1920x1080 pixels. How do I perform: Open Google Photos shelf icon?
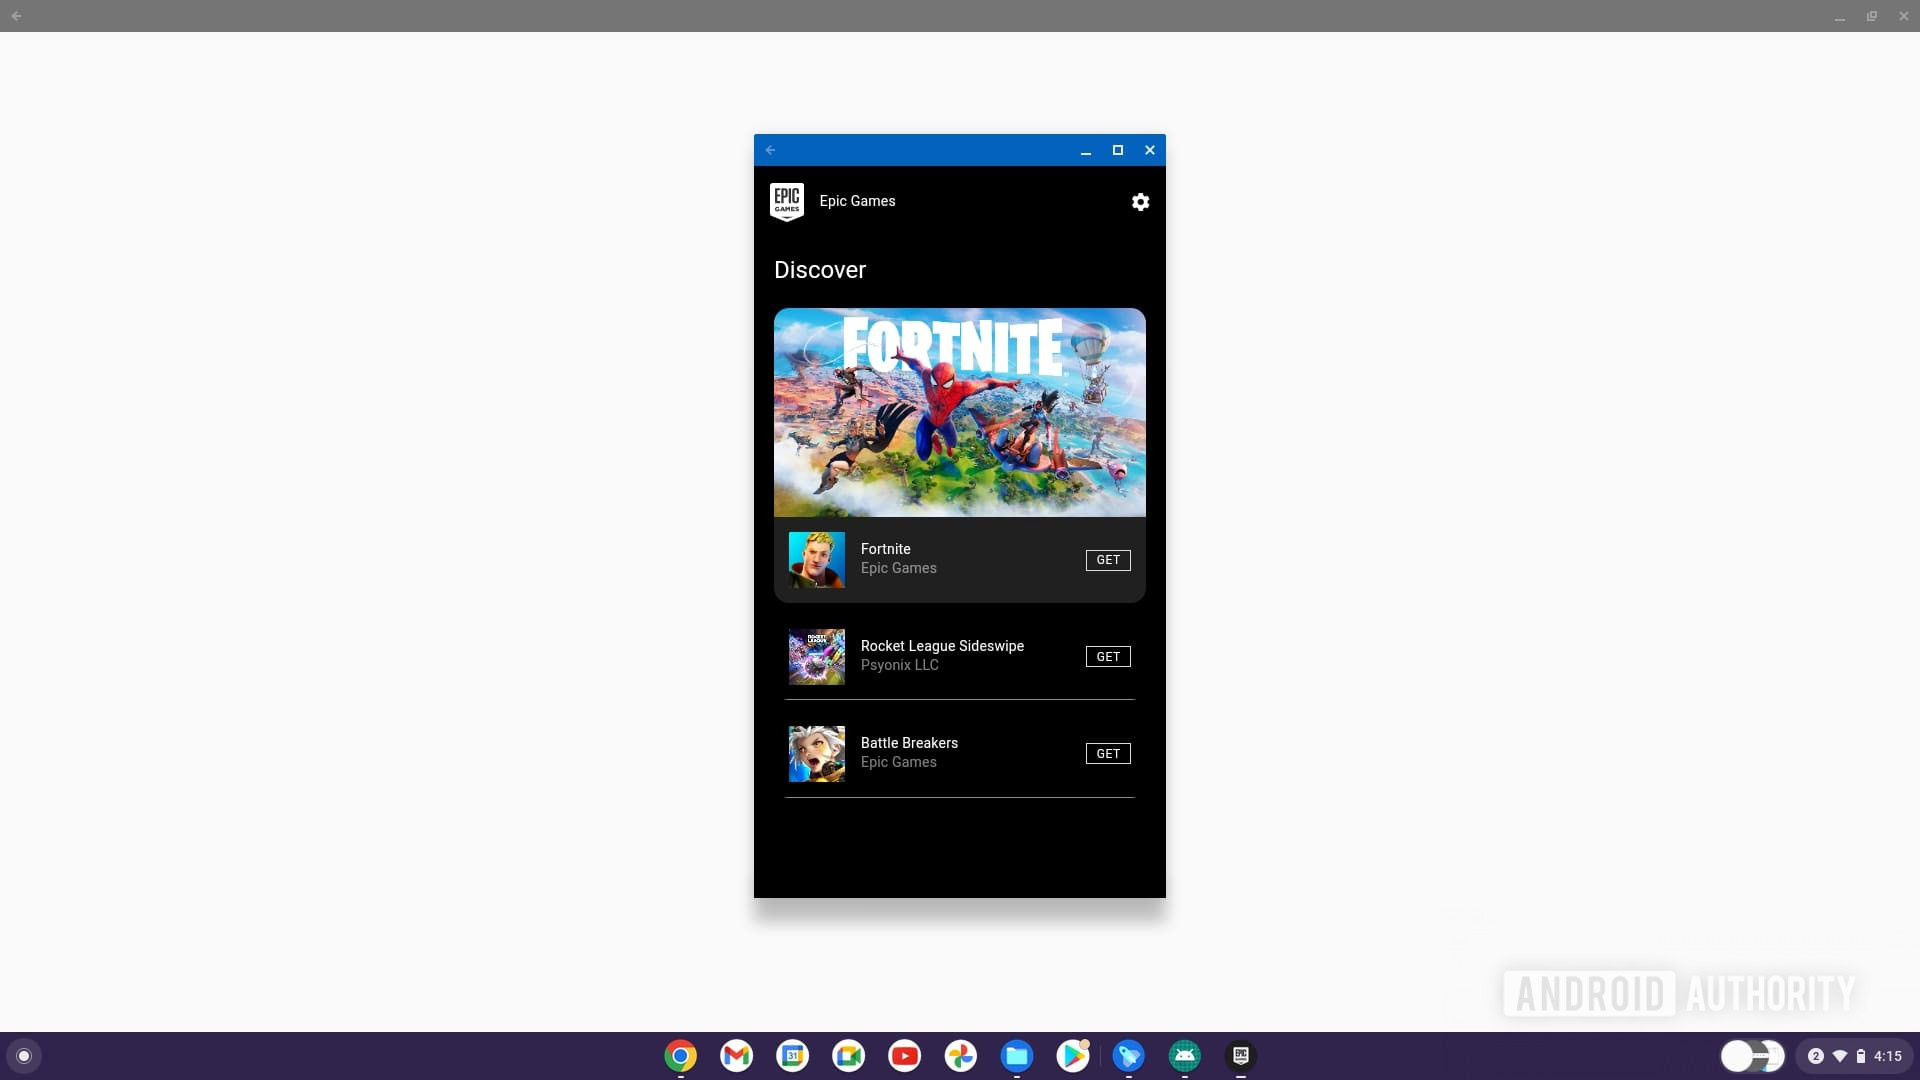pyautogui.click(x=961, y=1056)
